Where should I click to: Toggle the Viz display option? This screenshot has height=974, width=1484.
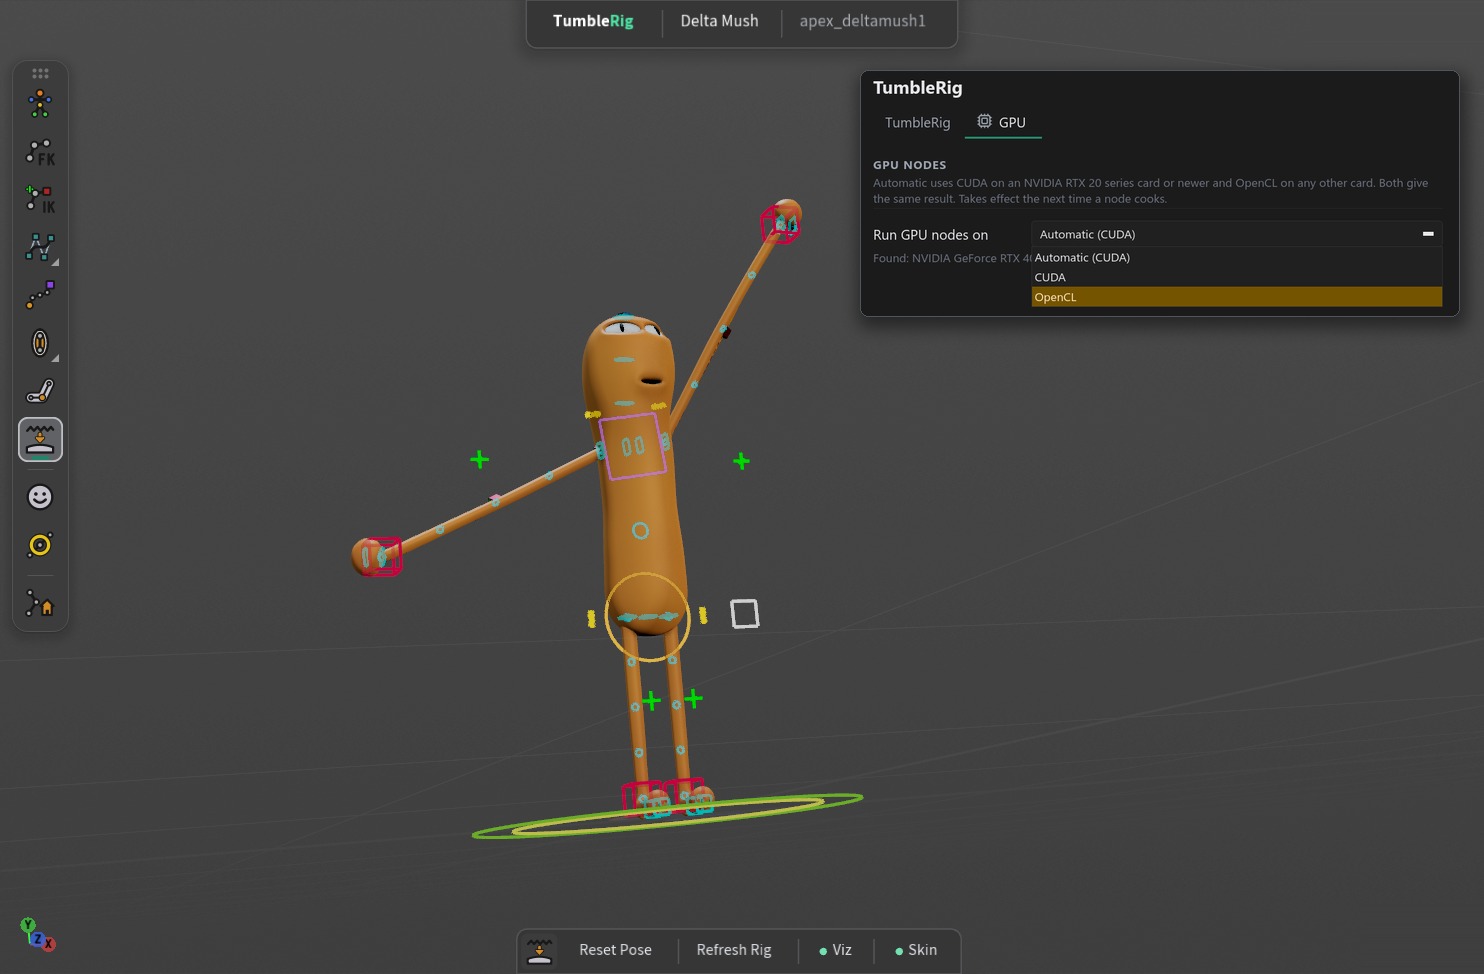tap(835, 950)
